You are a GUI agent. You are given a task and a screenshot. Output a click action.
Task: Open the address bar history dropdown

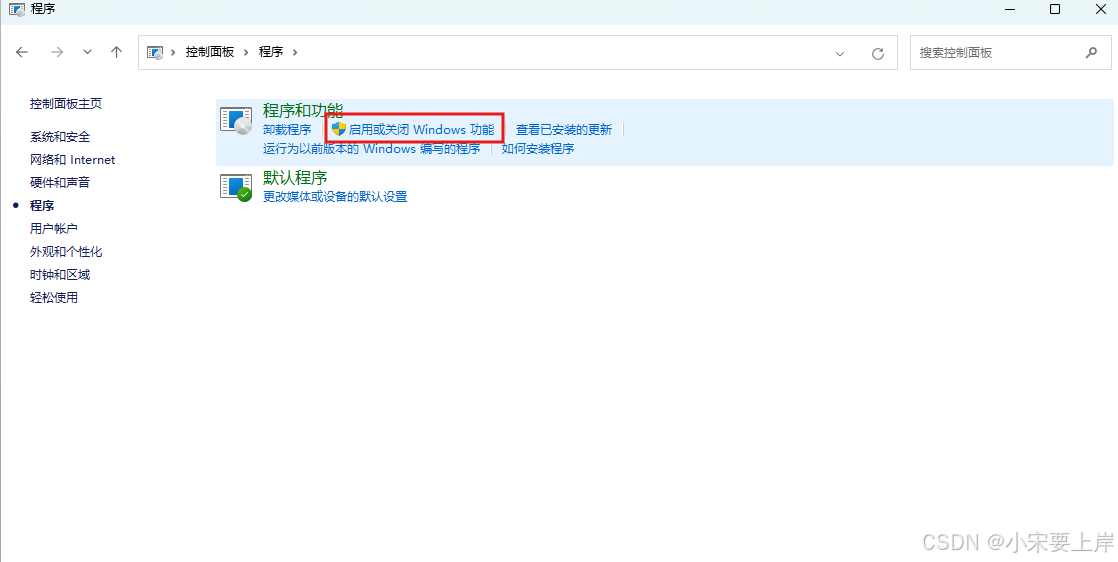840,53
